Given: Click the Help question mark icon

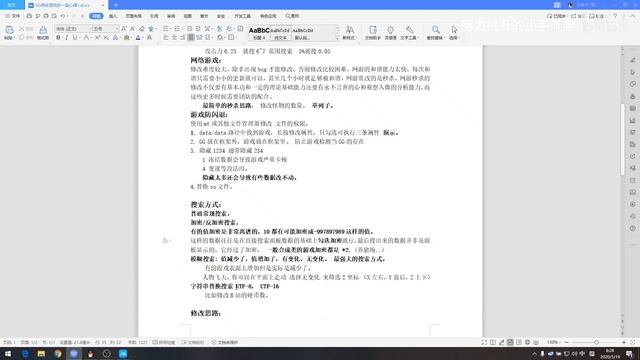Looking at the screenshot, I should point(615,16).
